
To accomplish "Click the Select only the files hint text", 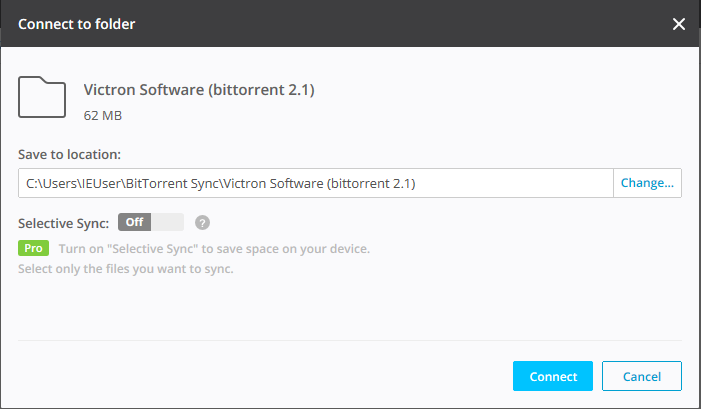I will pyautogui.click(x=126, y=268).
